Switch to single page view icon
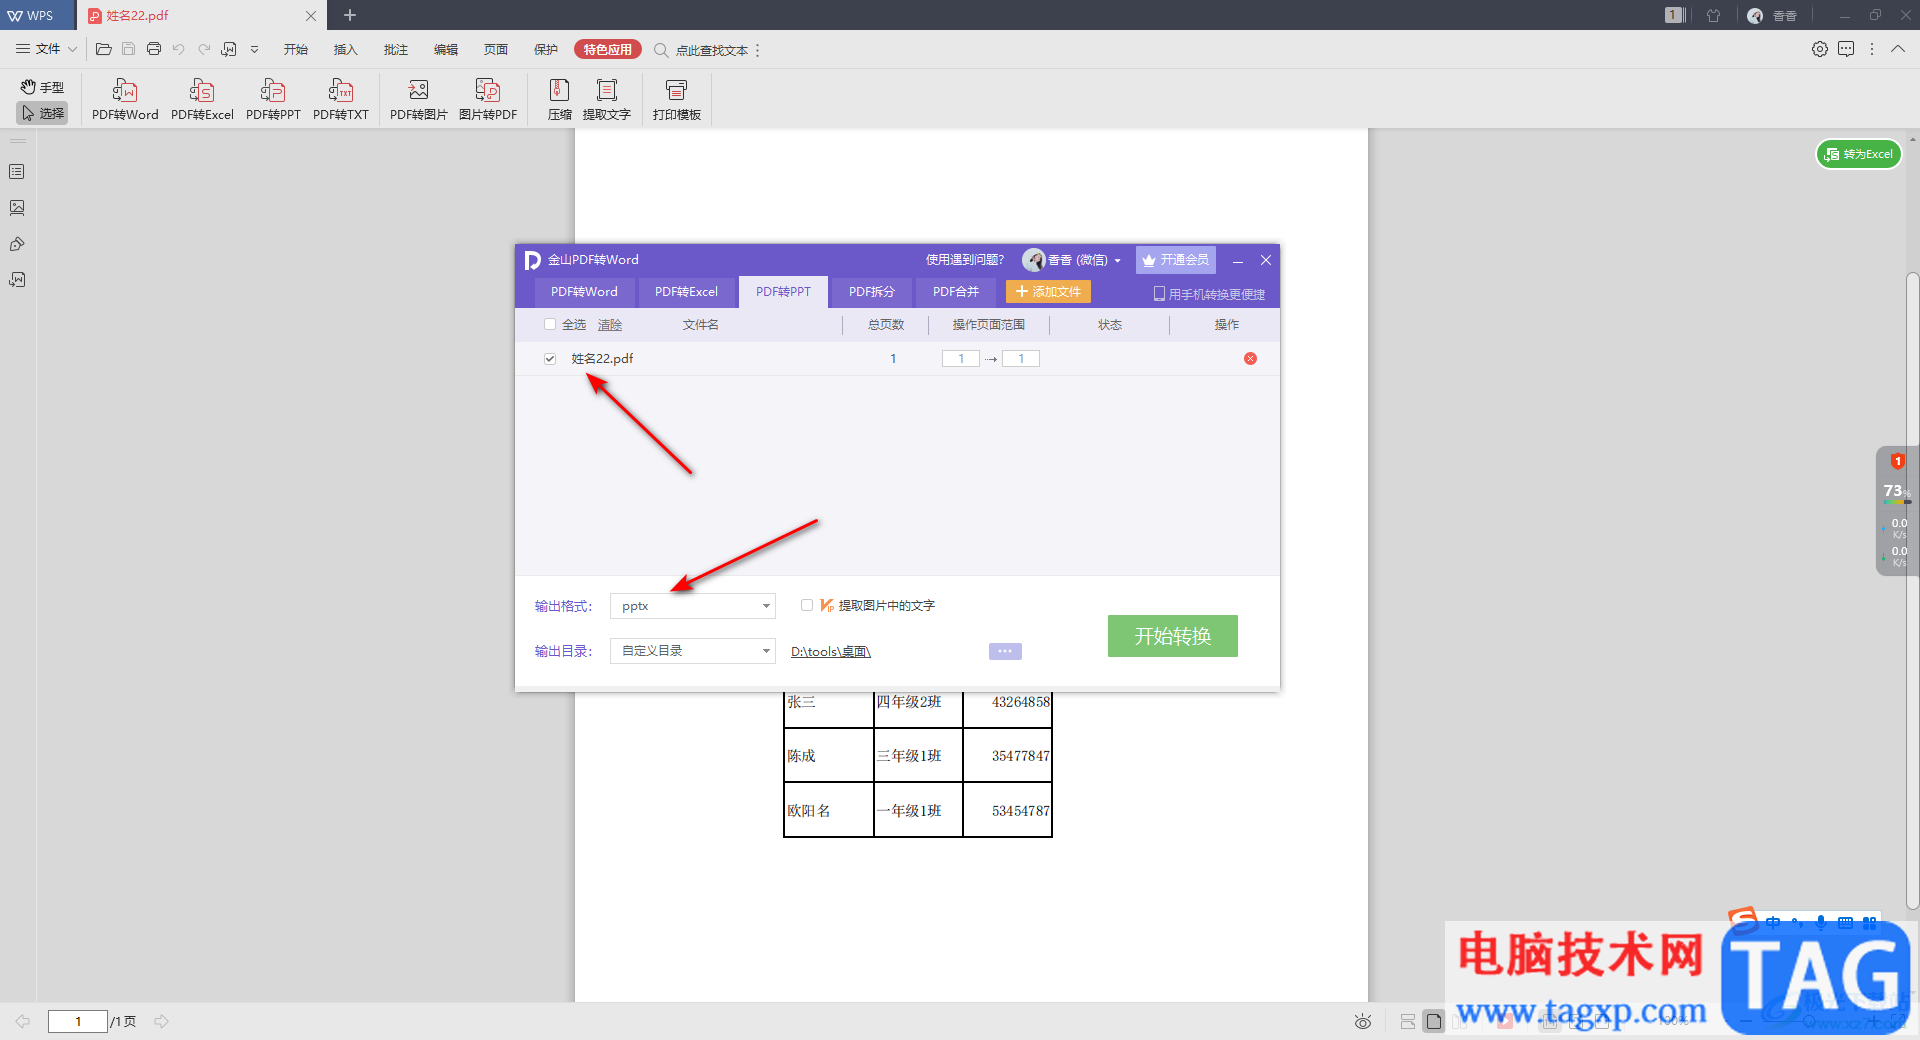 [x=1434, y=1021]
